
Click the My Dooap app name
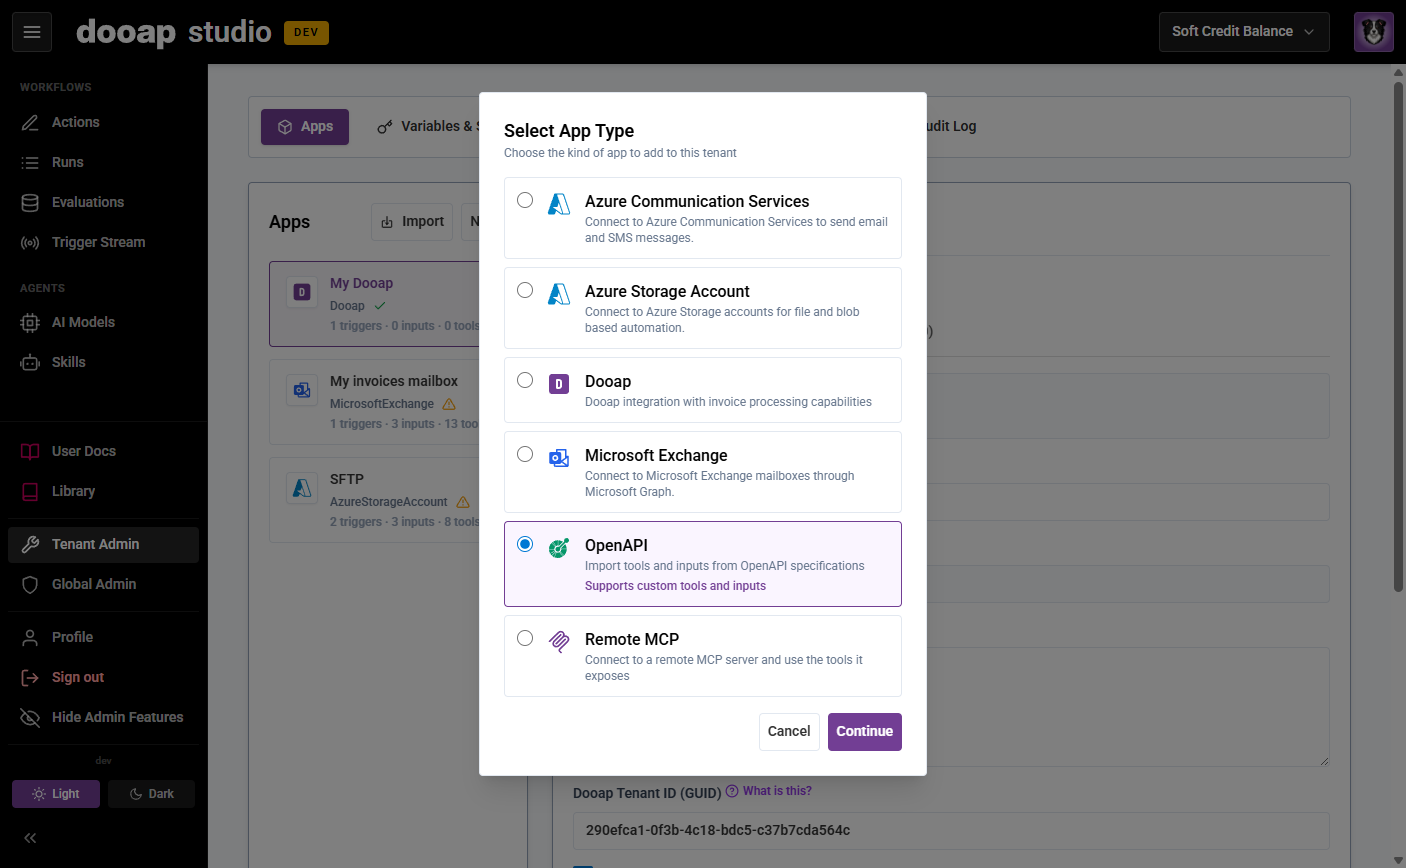(x=361, y=283)
